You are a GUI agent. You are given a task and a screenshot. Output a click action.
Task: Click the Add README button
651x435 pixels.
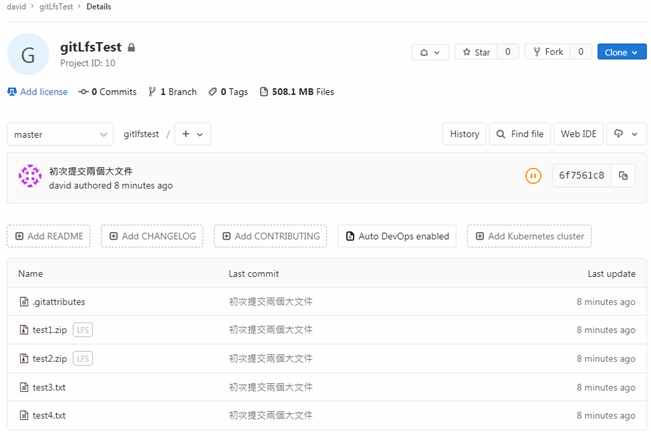(49, 236)
